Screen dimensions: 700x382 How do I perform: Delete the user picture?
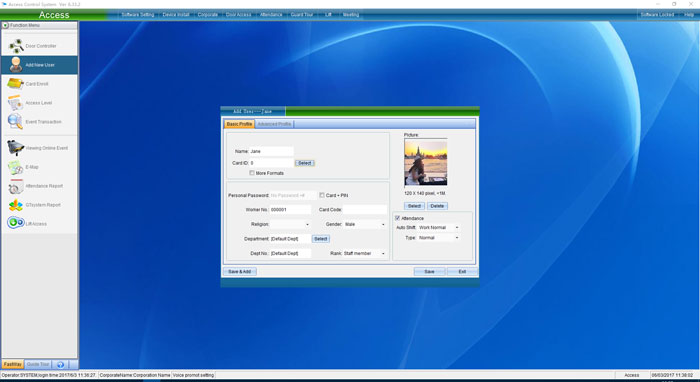(438, 206)
